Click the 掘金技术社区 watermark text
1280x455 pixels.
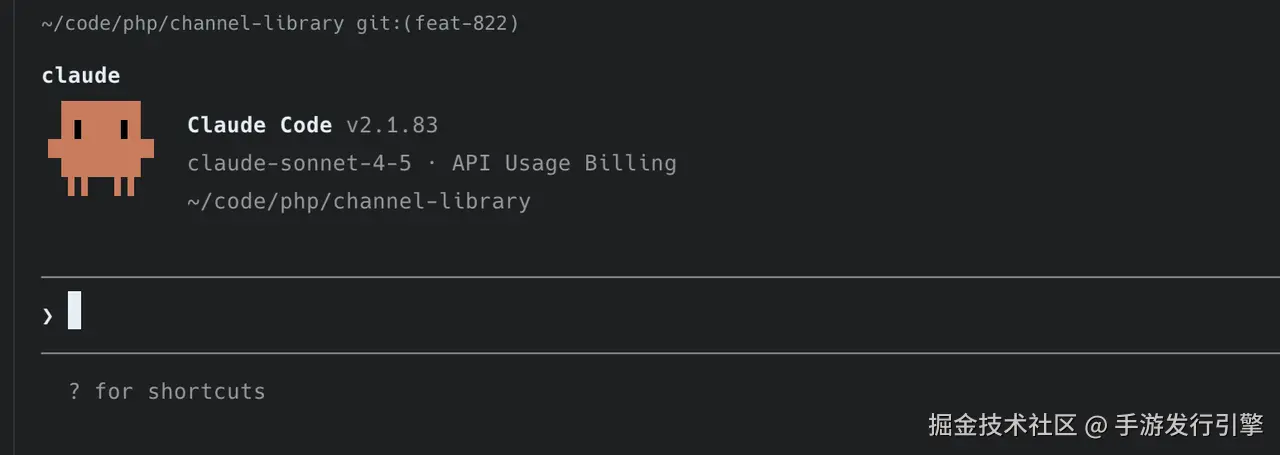point(1001,425)
